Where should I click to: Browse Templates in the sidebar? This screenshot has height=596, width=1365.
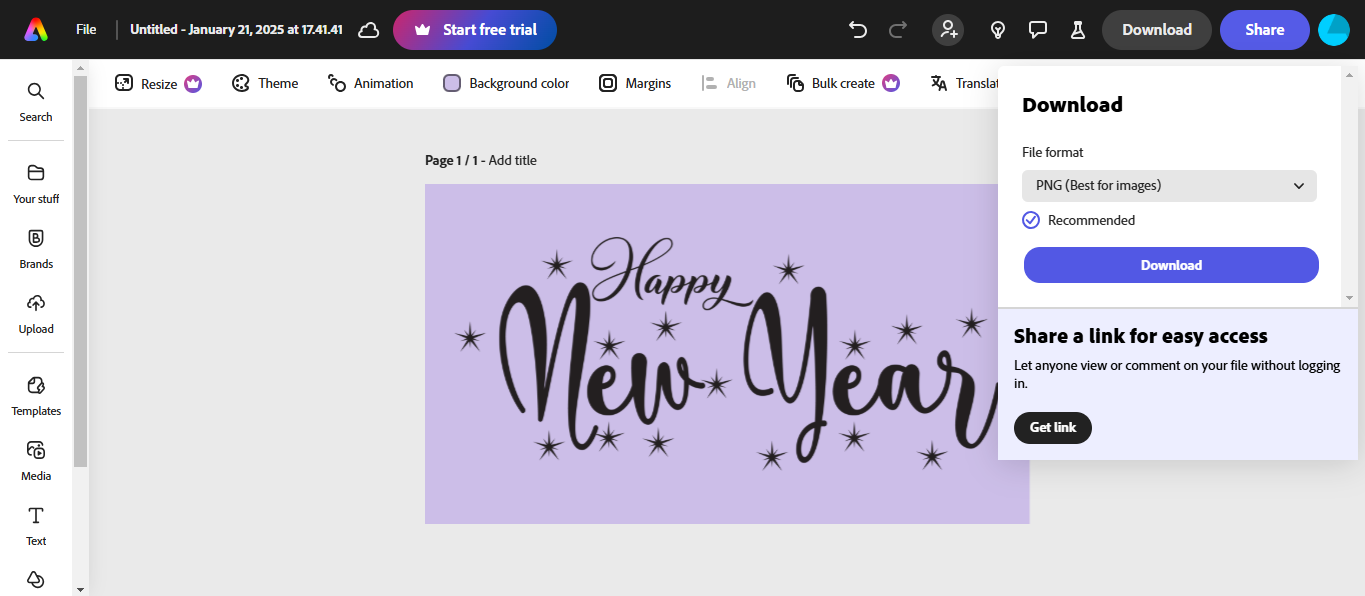36,396
